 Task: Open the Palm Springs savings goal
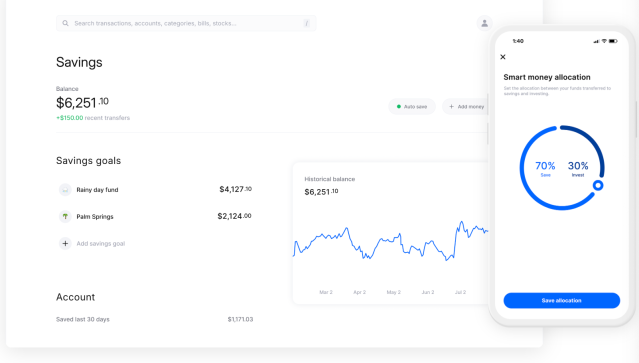(x=155, y=216)
